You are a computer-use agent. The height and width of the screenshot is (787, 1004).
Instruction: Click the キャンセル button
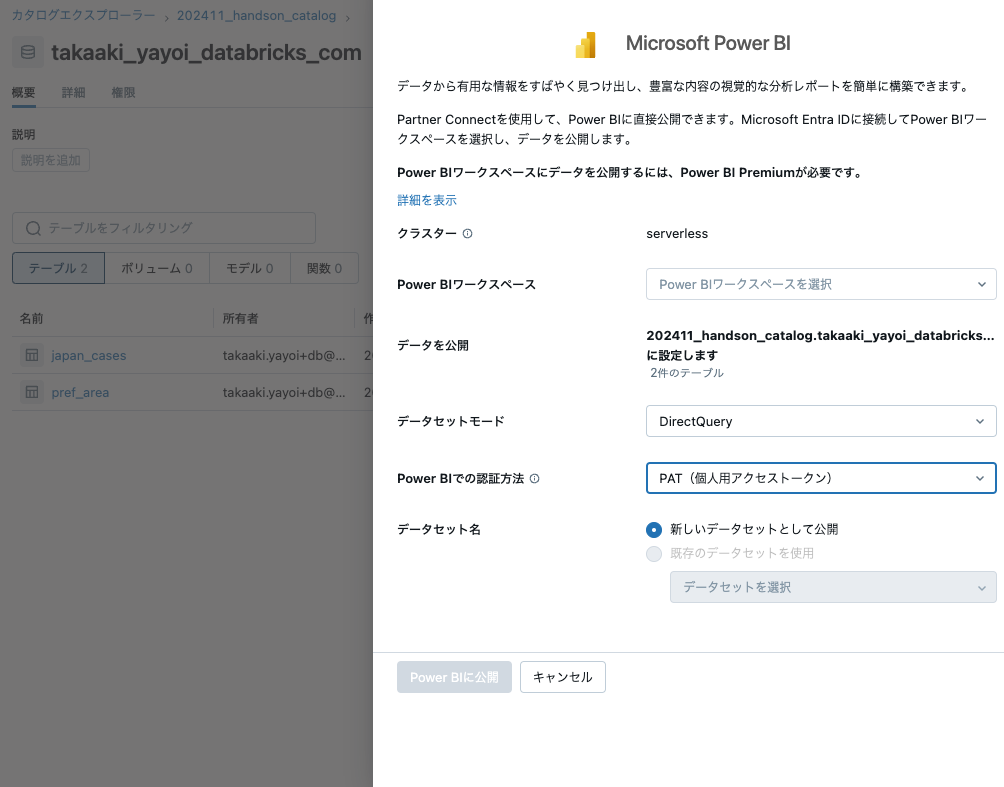(562, 677)
